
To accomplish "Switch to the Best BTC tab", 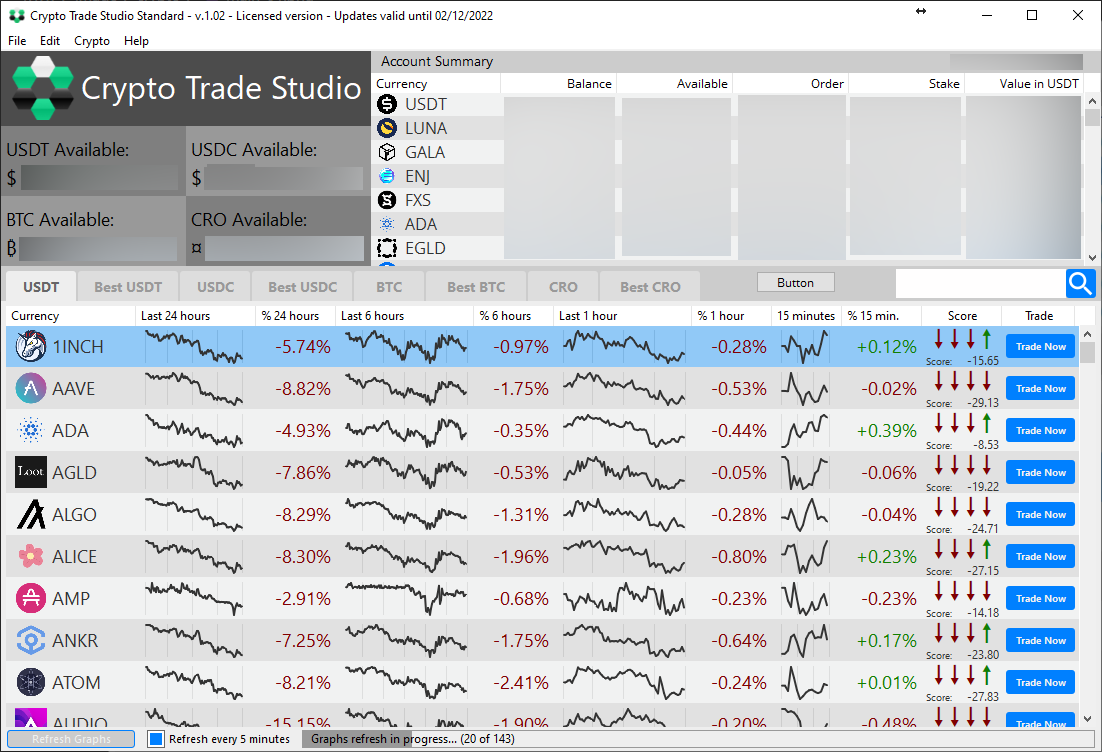I will click(x=476, y=287).
